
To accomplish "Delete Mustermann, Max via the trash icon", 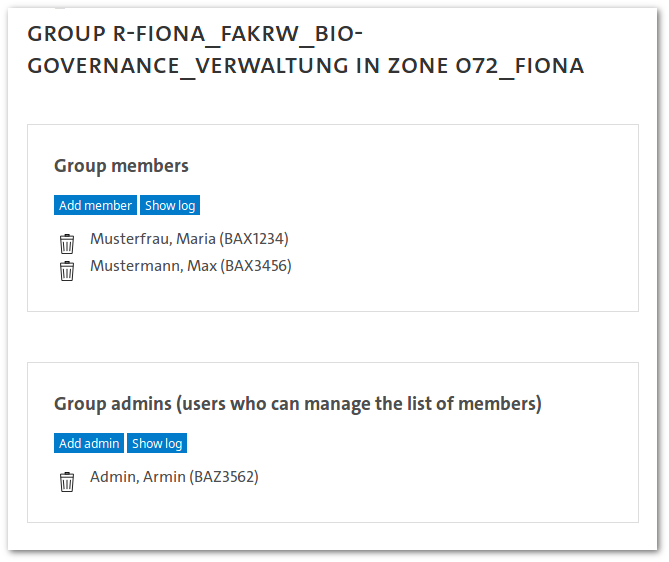I will click(x=67, y=271).
